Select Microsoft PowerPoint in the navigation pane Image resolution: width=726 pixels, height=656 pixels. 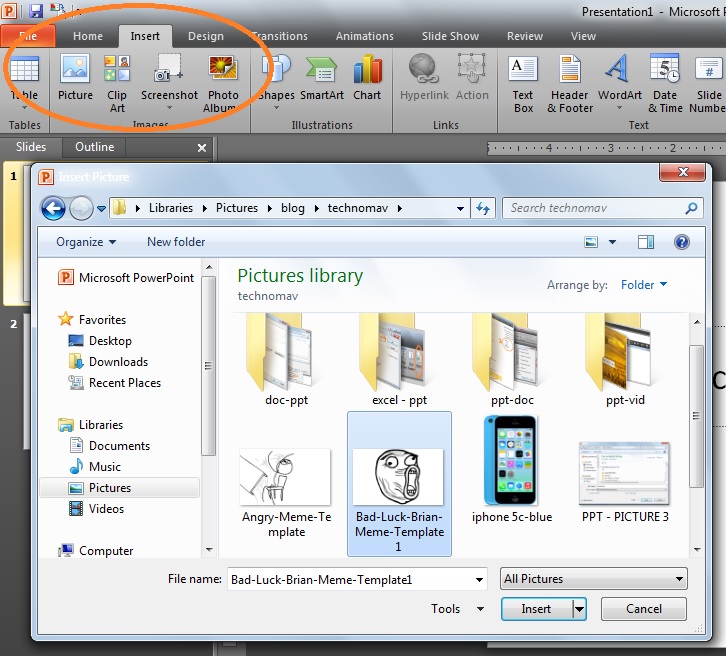pos(126,278)
